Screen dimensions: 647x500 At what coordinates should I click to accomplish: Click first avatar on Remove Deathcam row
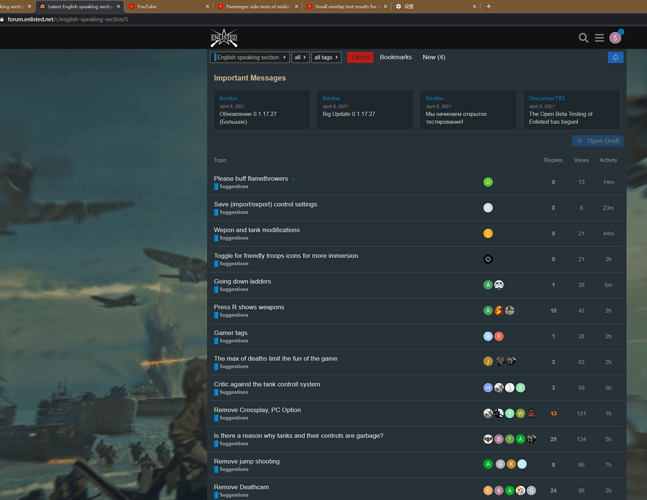488,491
